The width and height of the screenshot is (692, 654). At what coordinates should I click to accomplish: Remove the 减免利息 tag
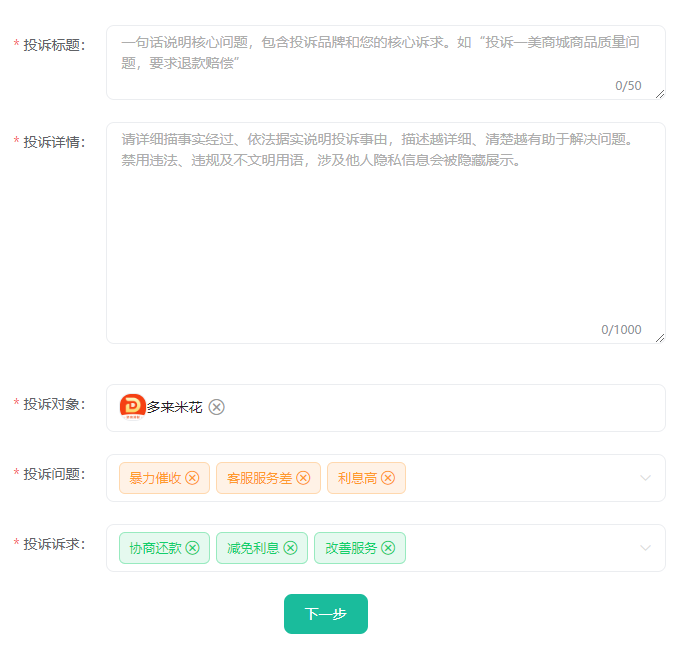tap(290, 548)
